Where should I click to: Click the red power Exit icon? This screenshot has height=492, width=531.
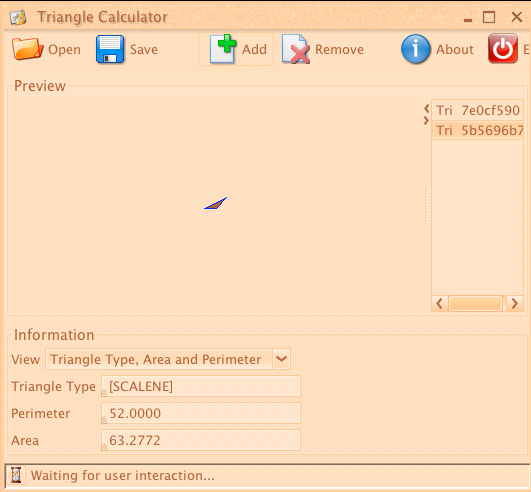pos(503,48)
